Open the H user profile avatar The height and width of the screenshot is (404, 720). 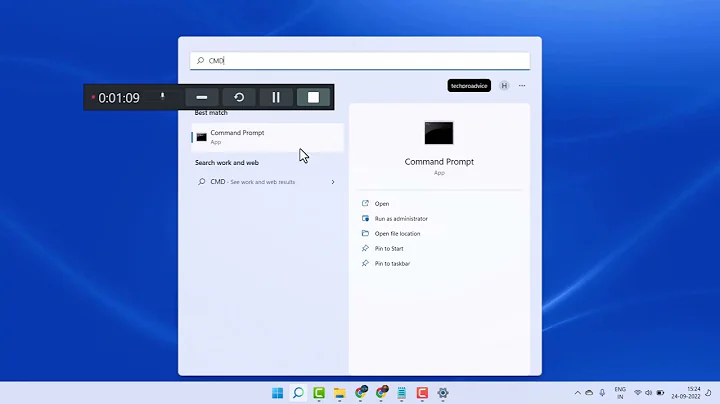(x=504, y=86)
